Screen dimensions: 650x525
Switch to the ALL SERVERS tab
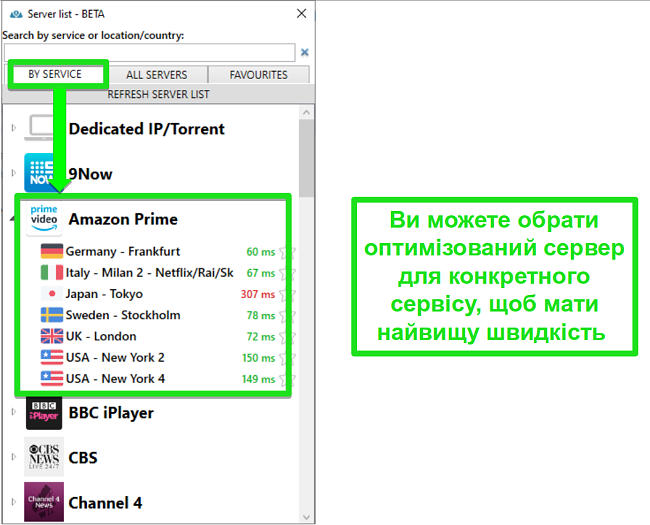coord(157,75)
